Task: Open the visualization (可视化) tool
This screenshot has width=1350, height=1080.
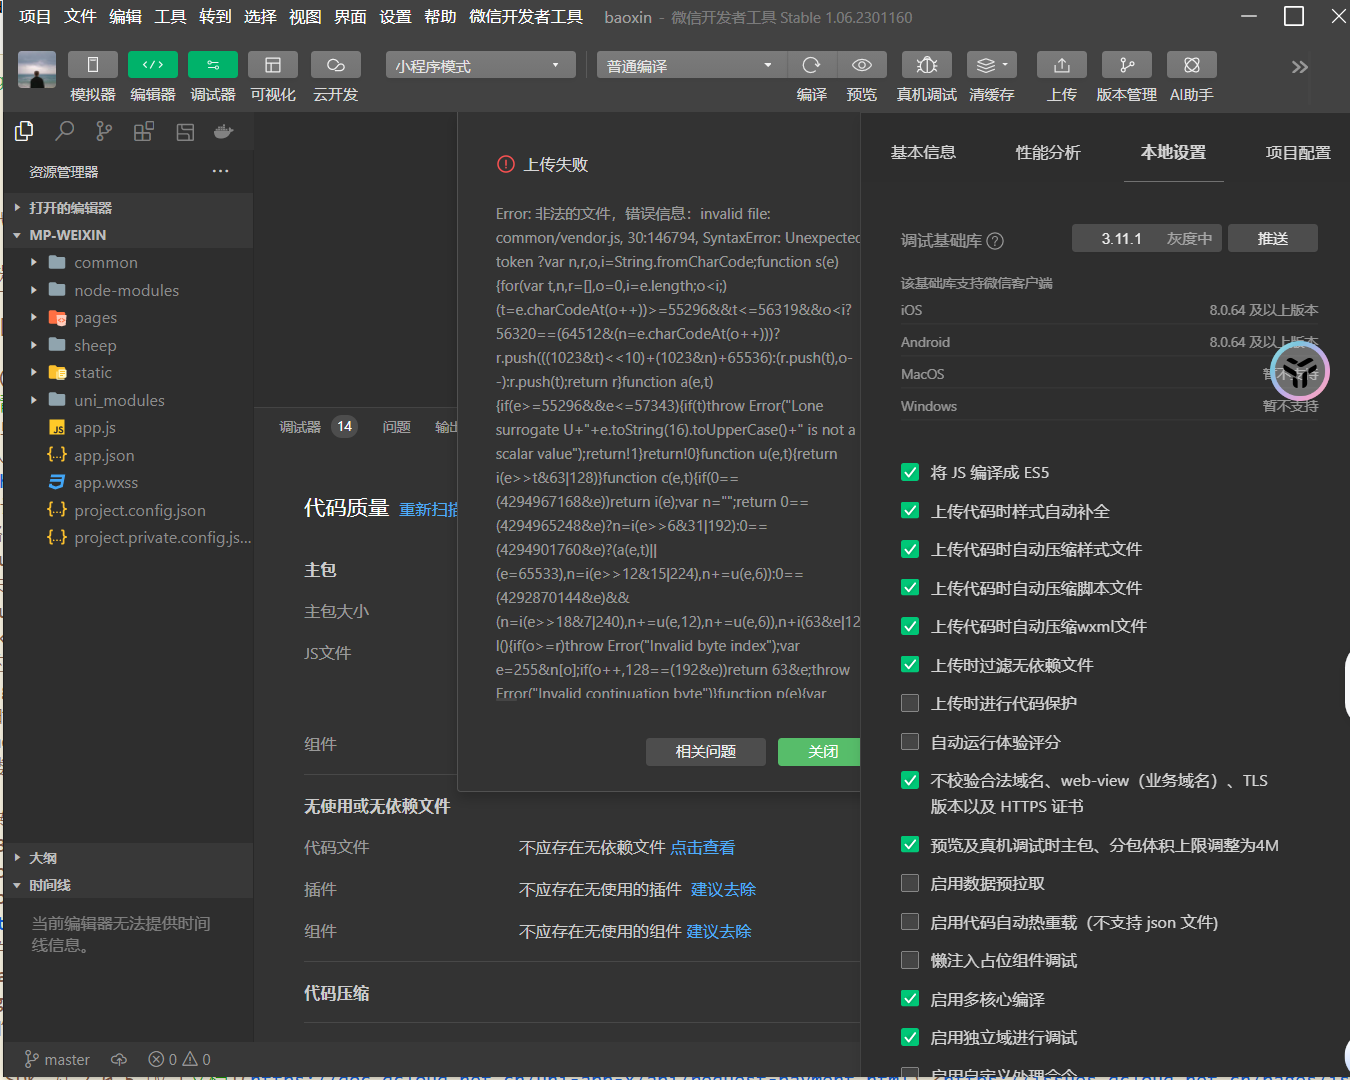Action: tap(273, 65)
